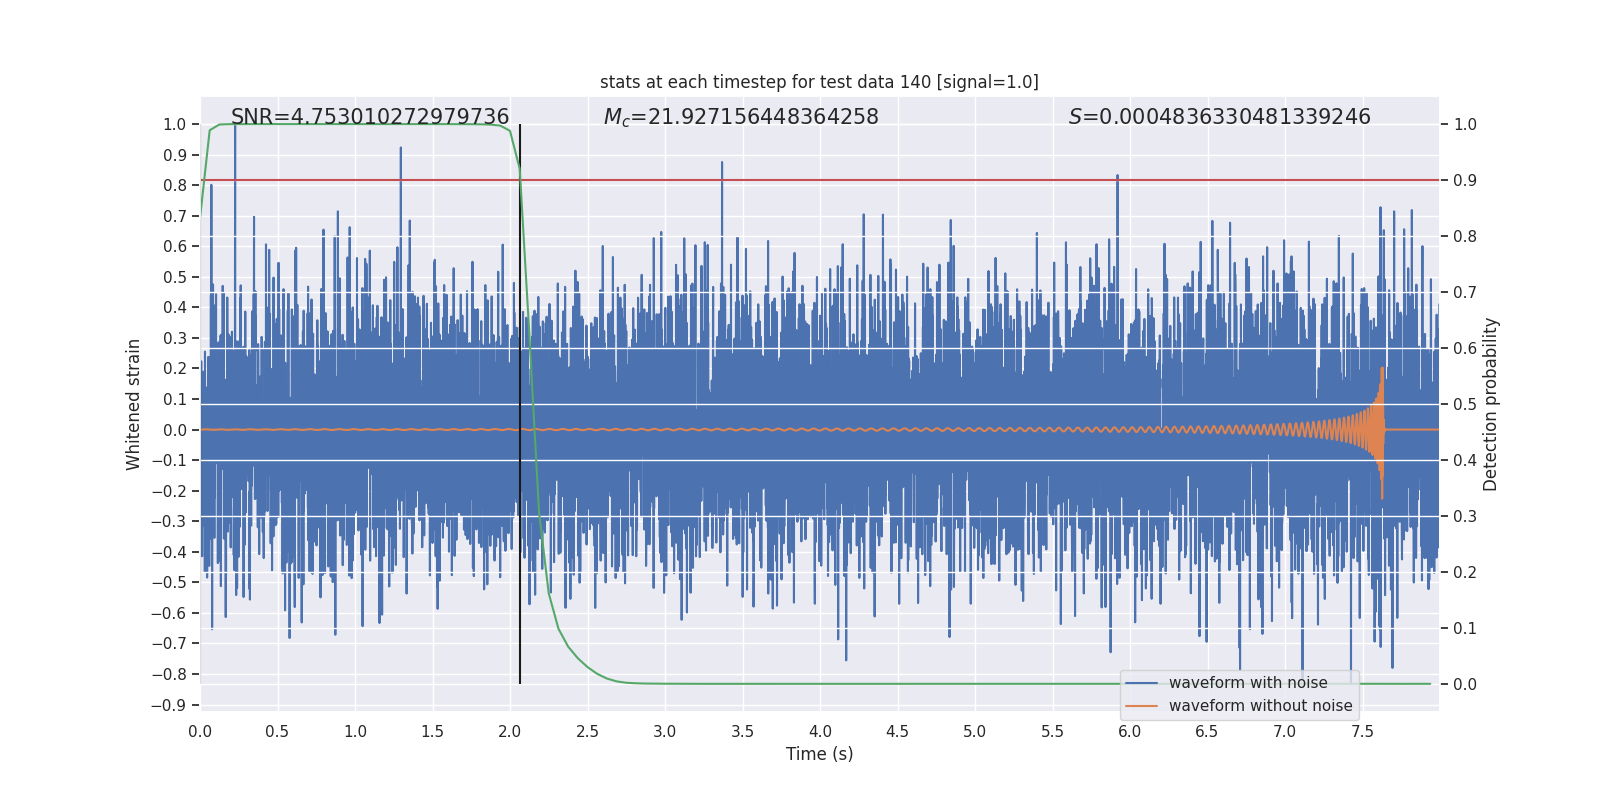Click the 1.0 tick on the whitened strain axis
This screenshot has height=800, width=1600.
[x=174, y=125]
